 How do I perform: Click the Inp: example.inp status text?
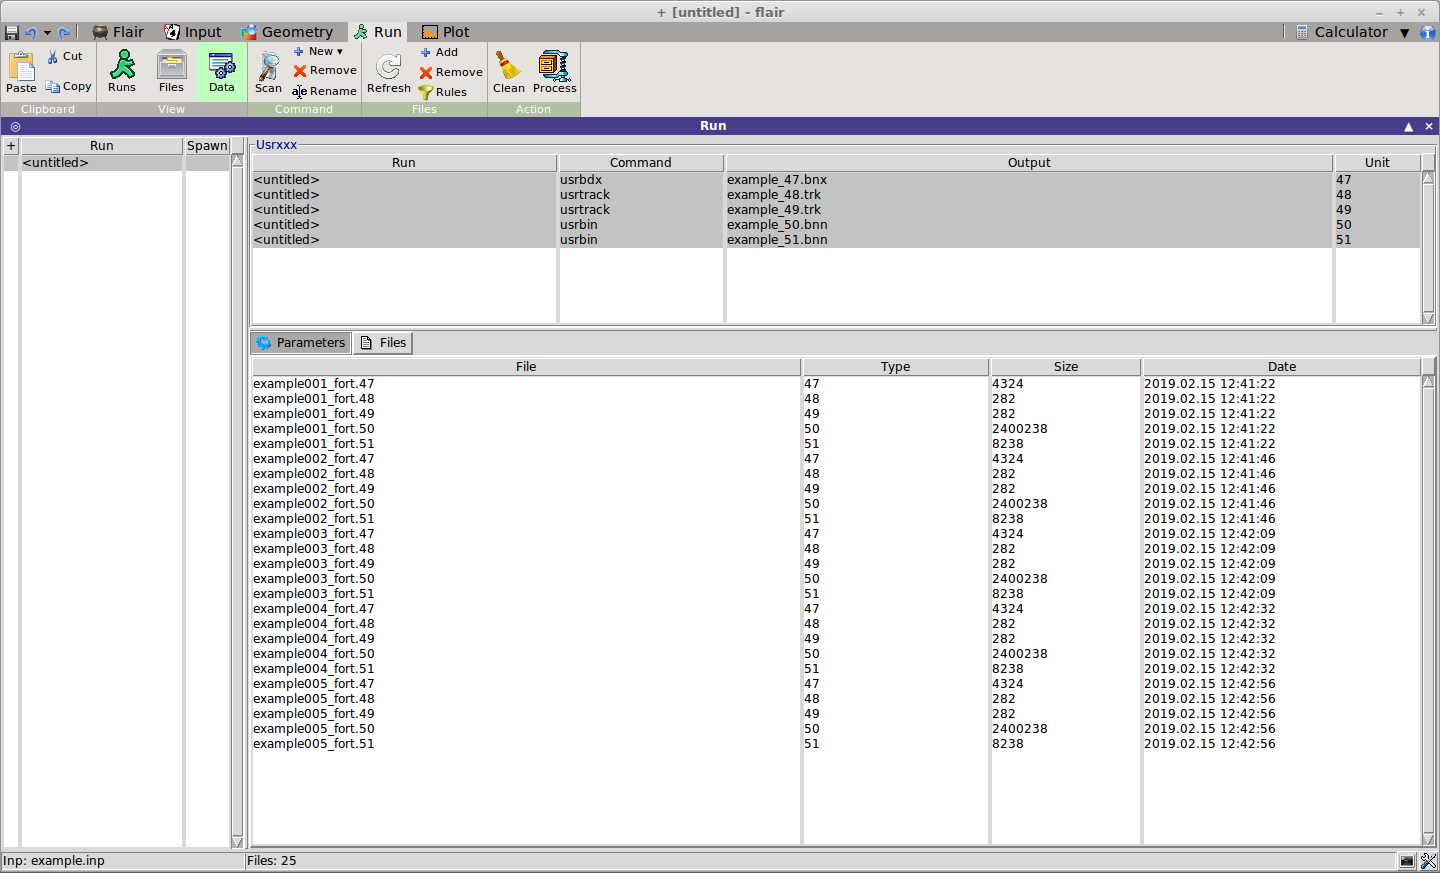(54, 861)
